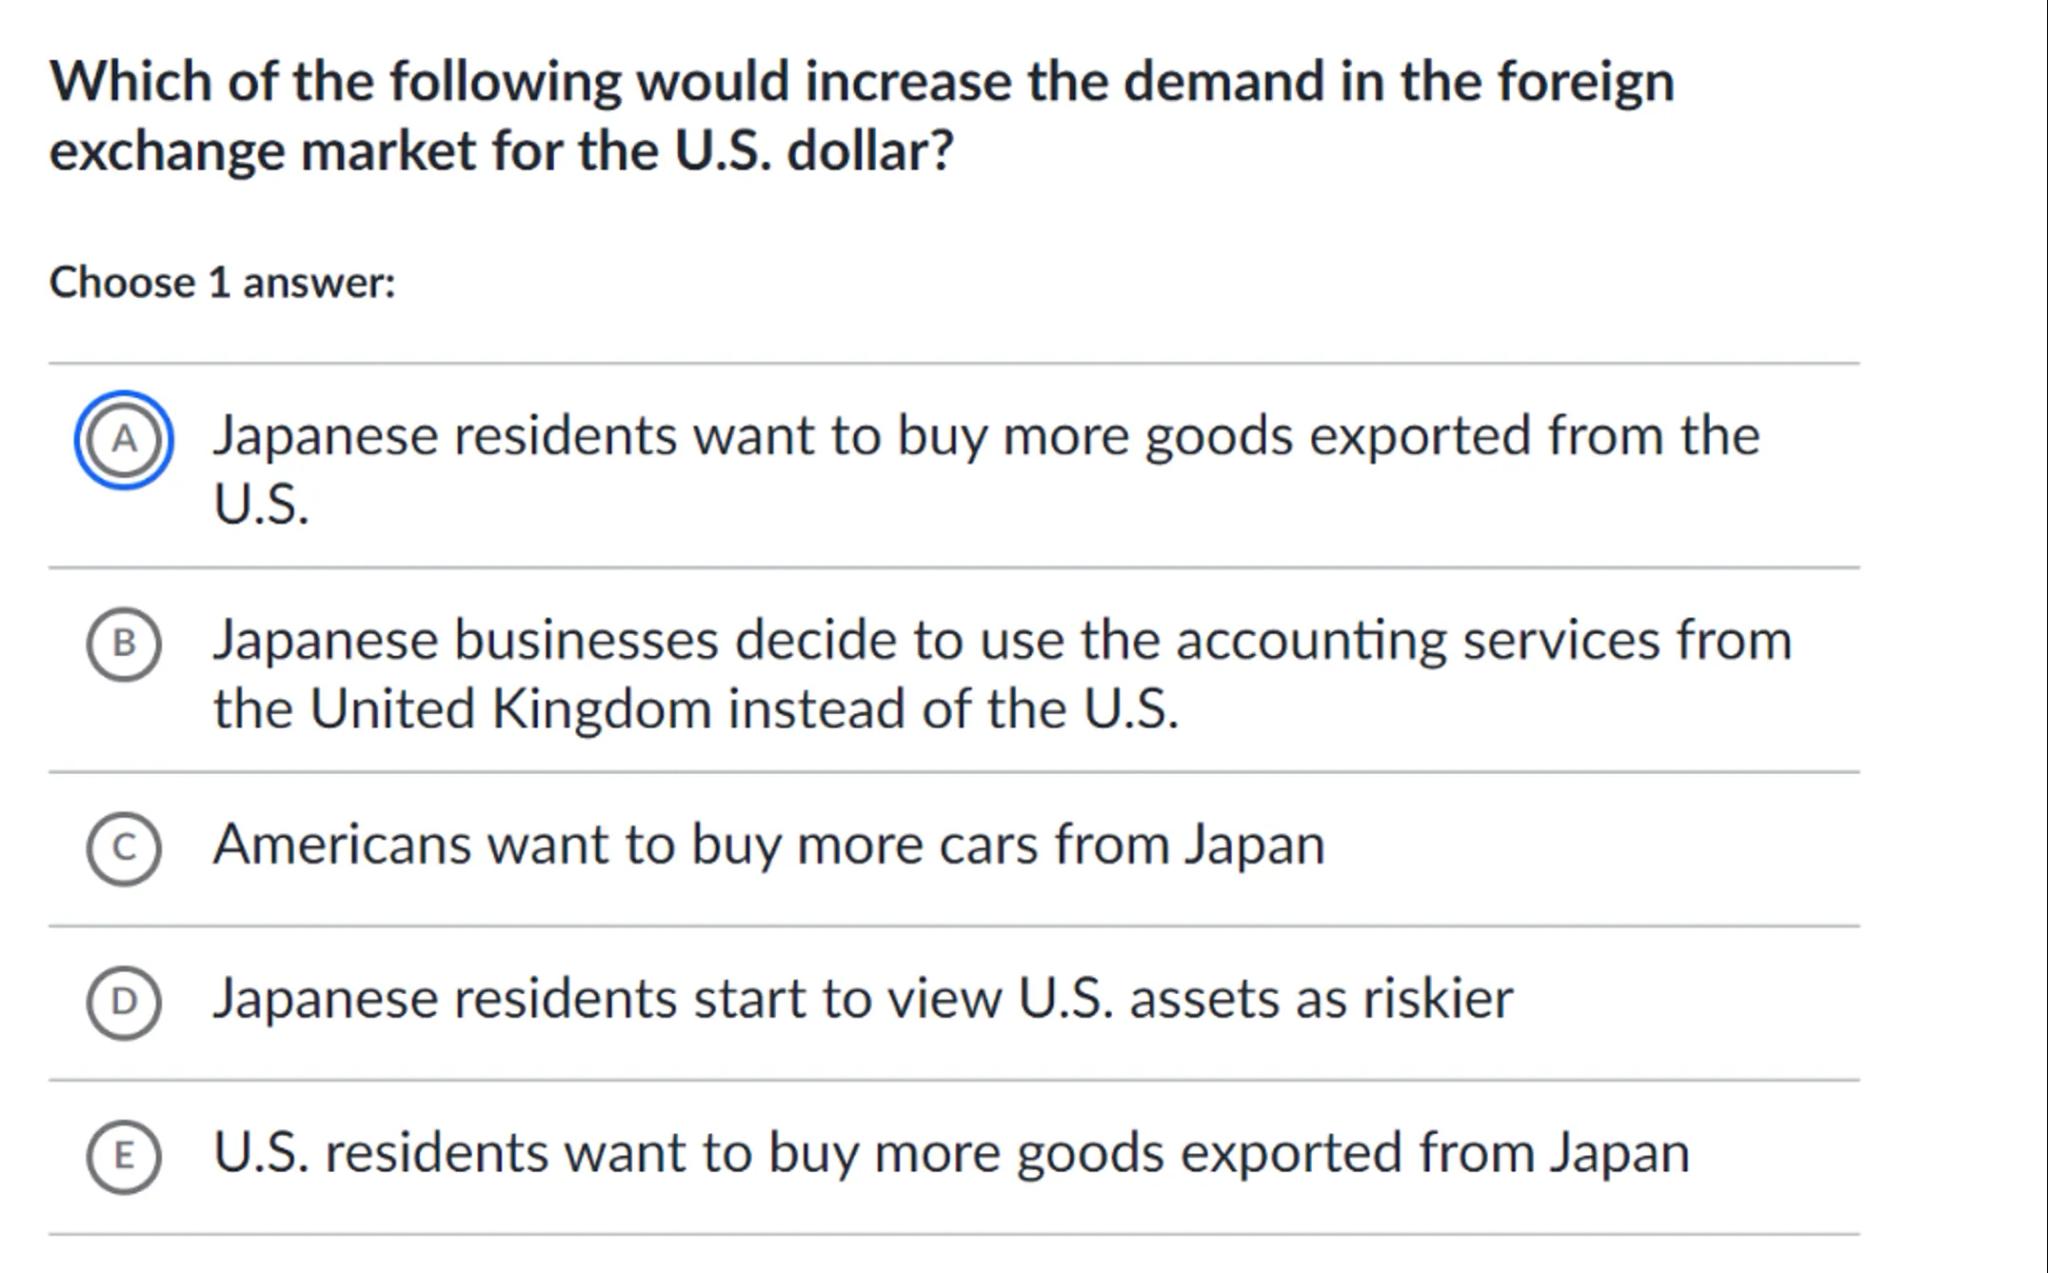The width and height of the screenshot is (2048, 1273).
Task: Click the "Choose 1 answer:" label
Action: pos(222,283)
